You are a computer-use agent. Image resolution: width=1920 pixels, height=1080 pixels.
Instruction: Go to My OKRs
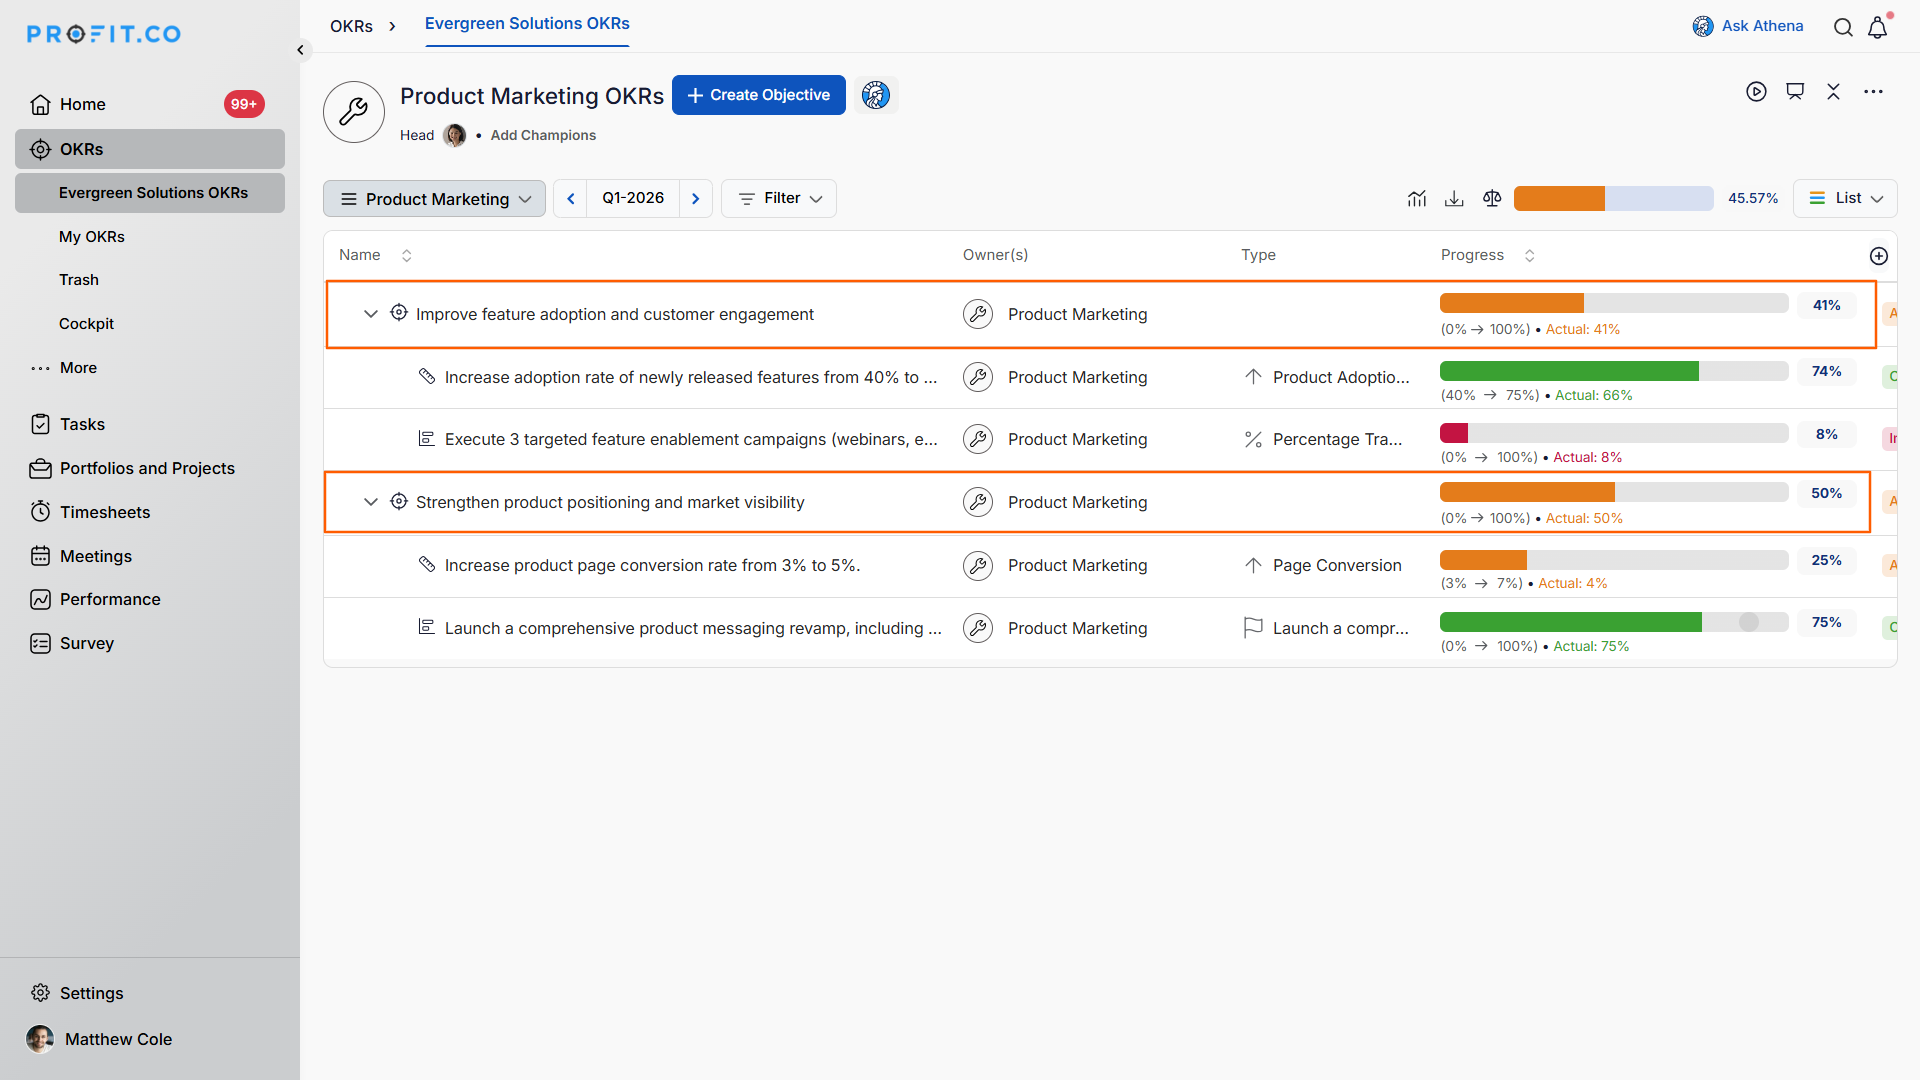click(x=92, y=237)
